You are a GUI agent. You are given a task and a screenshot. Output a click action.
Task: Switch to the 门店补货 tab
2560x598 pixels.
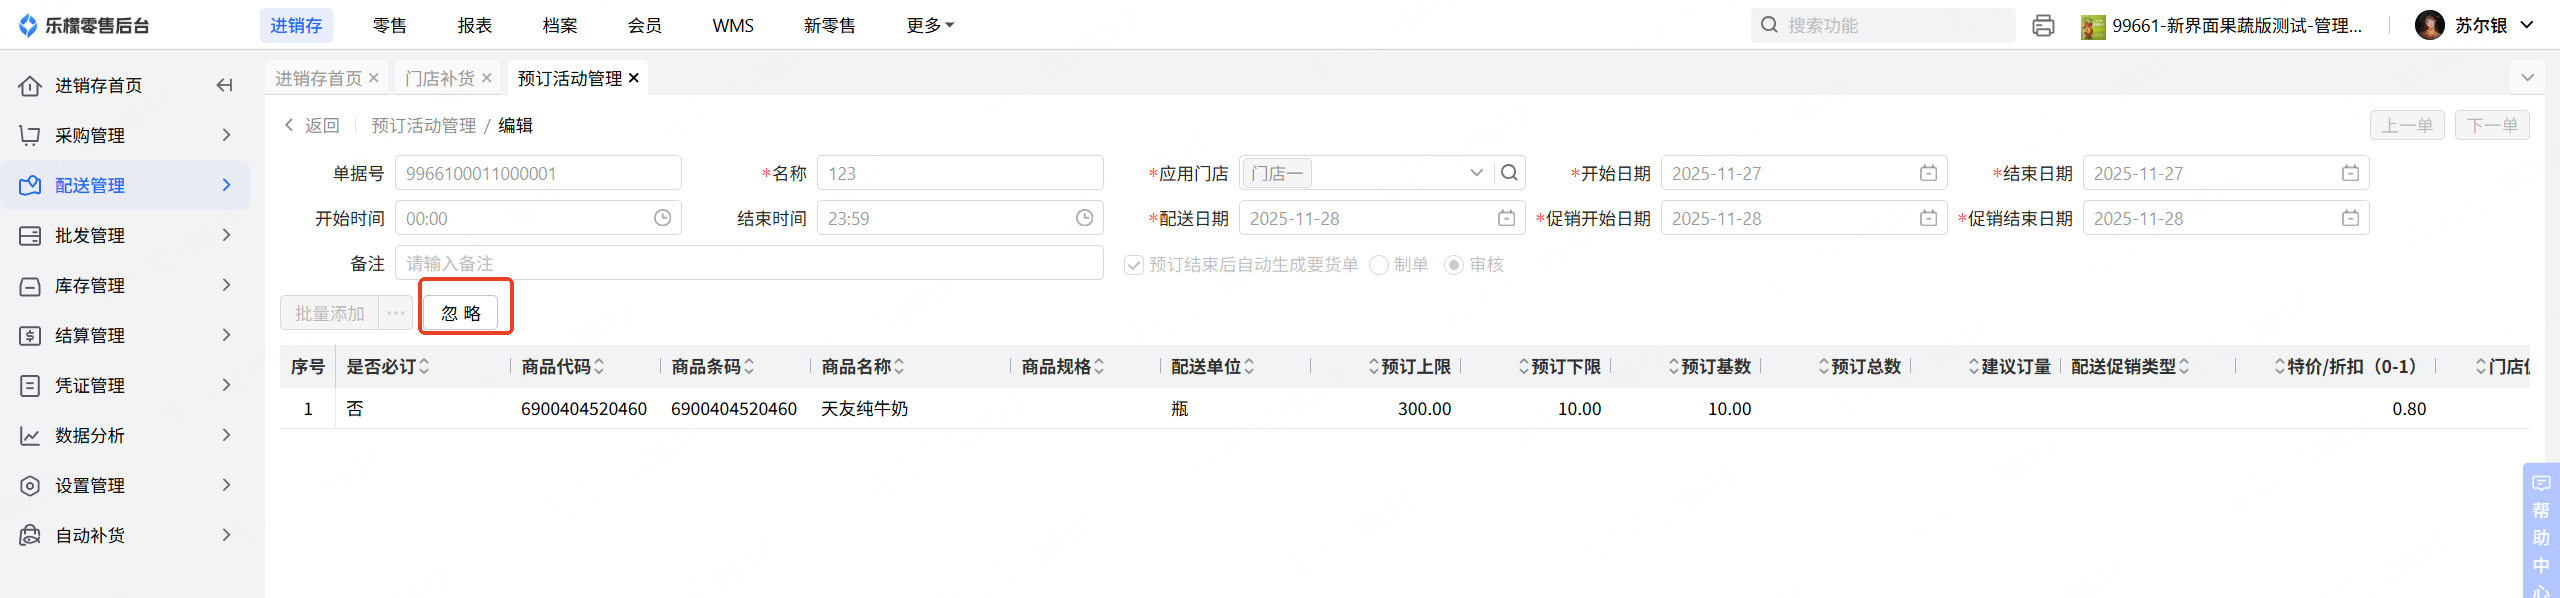[x=440, y=78]
